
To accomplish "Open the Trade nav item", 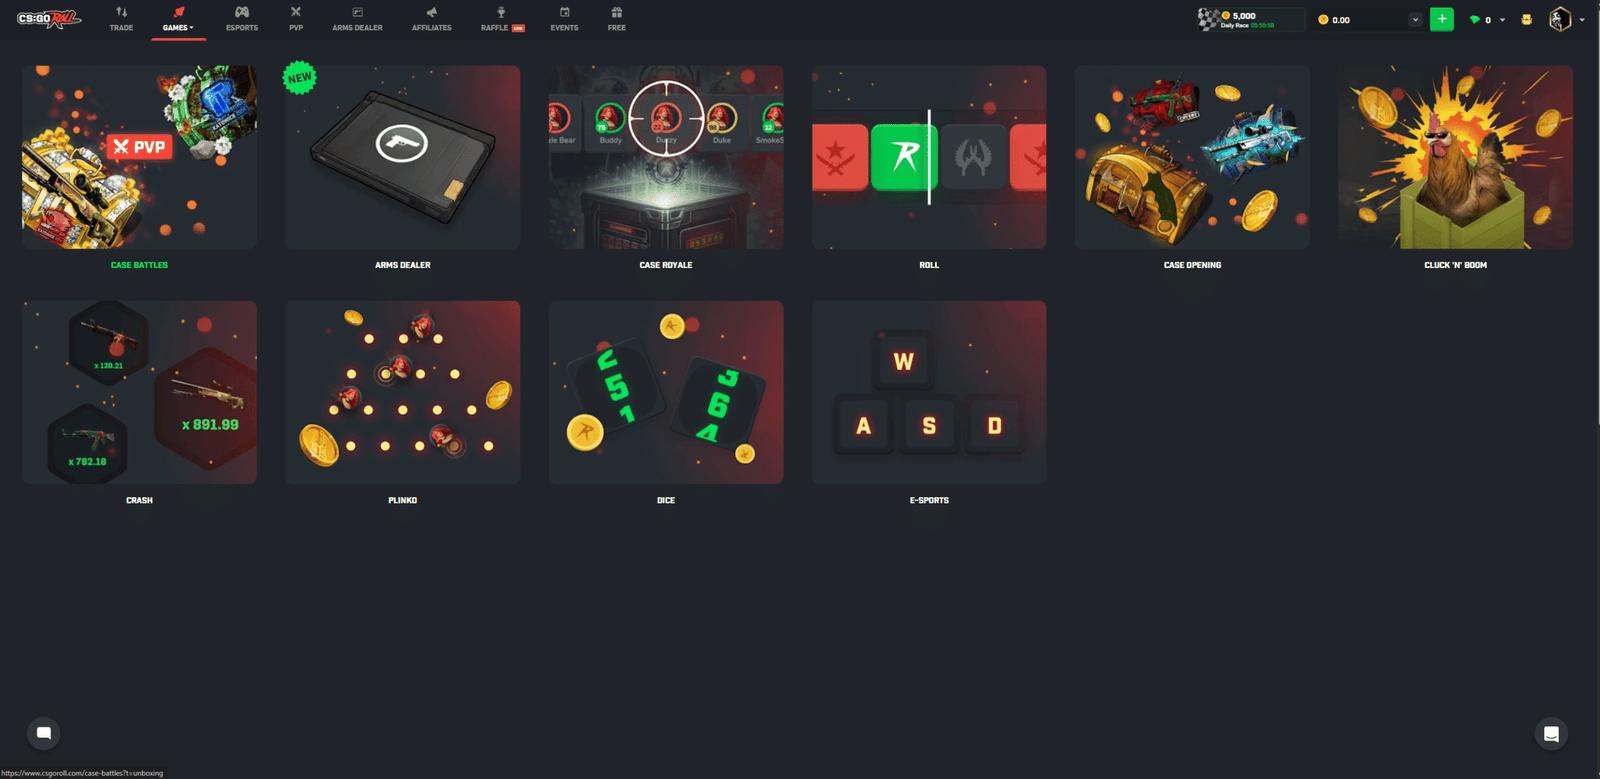I will [121, 19].
